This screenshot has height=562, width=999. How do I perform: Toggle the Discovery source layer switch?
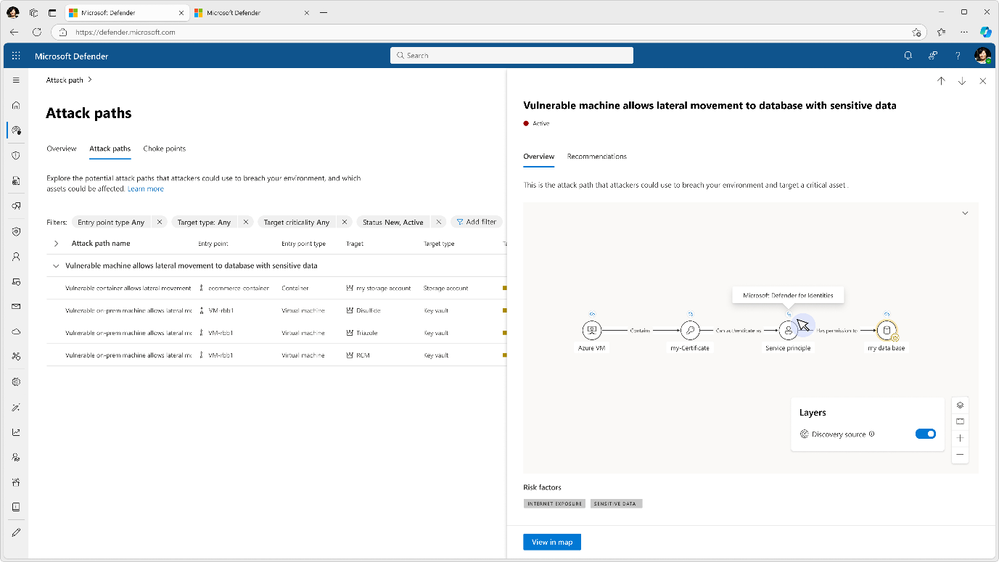point(926,434)
